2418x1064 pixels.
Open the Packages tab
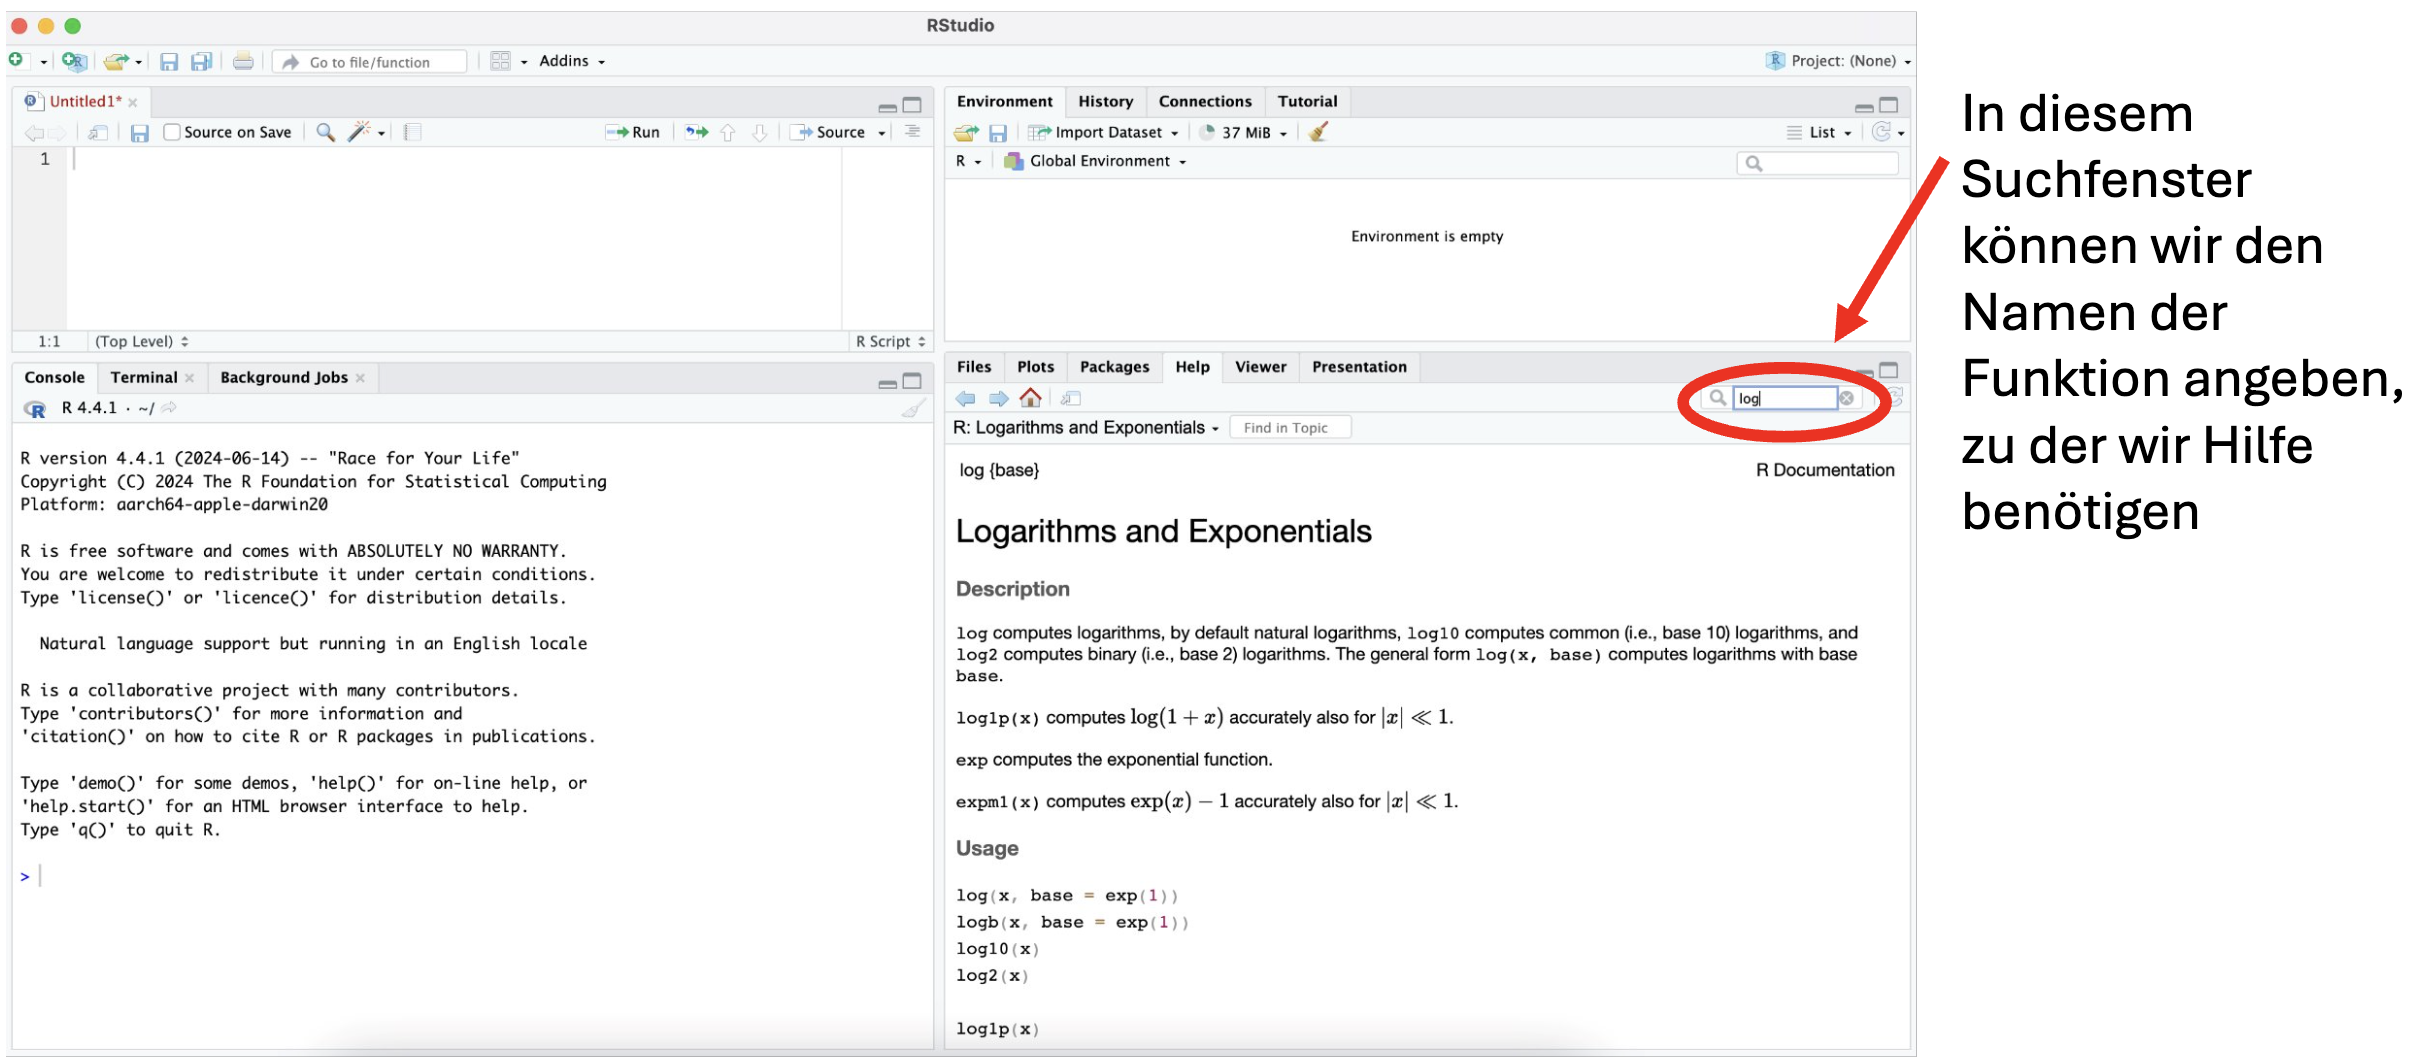pos(1114,367)
